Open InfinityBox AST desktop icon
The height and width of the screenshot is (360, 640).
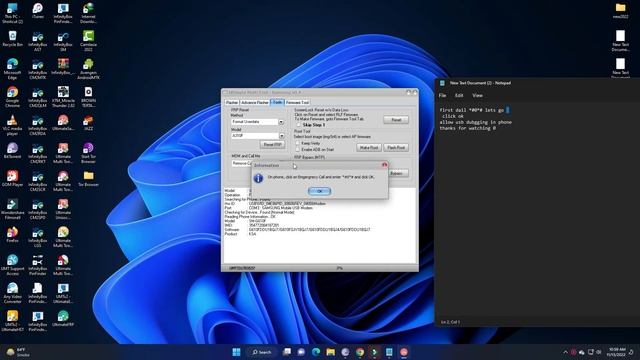point(38,41)
